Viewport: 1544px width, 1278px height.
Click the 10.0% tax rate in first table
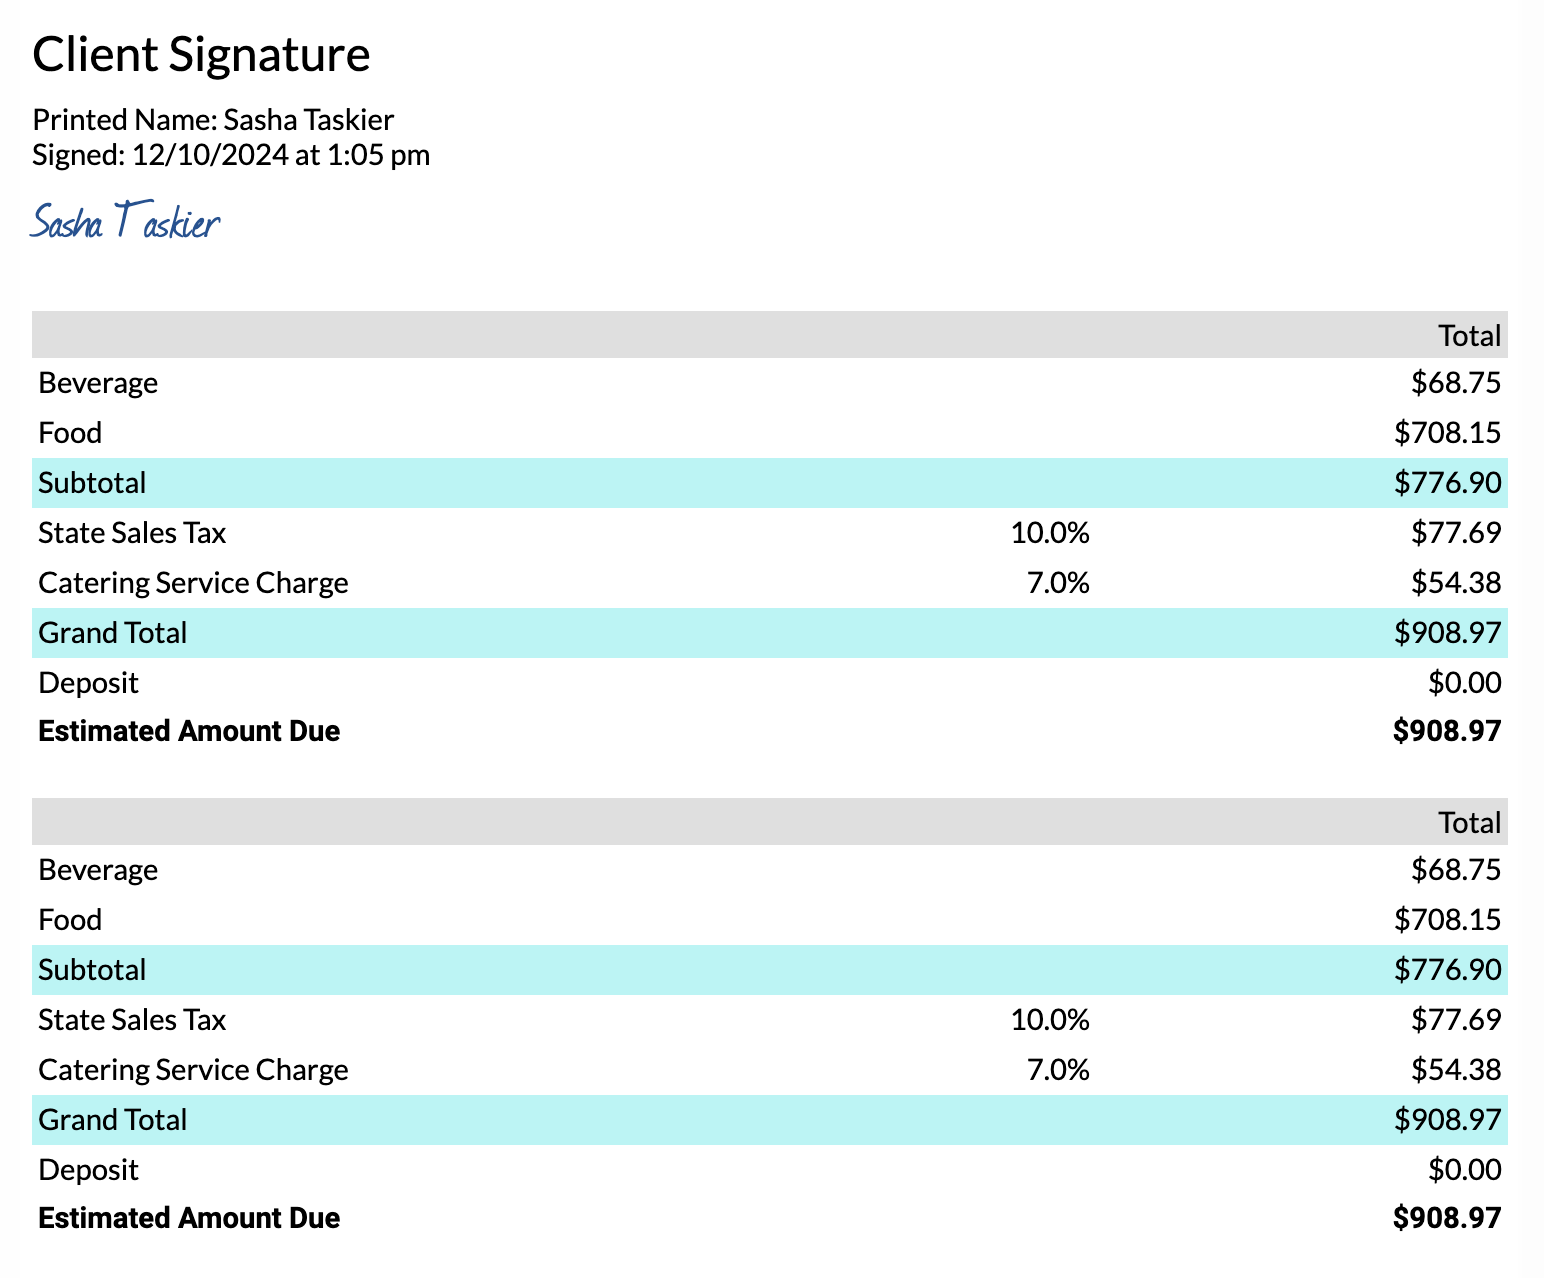coord(1049,533)
